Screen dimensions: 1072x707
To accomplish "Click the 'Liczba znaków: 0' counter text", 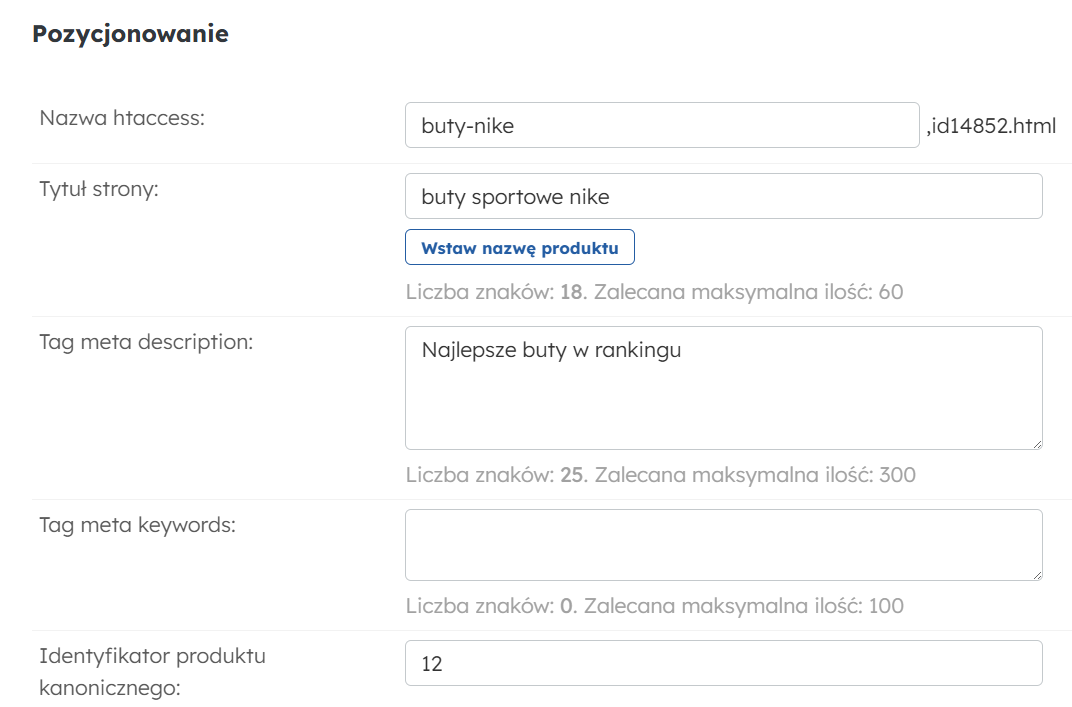I will (489, 606).
